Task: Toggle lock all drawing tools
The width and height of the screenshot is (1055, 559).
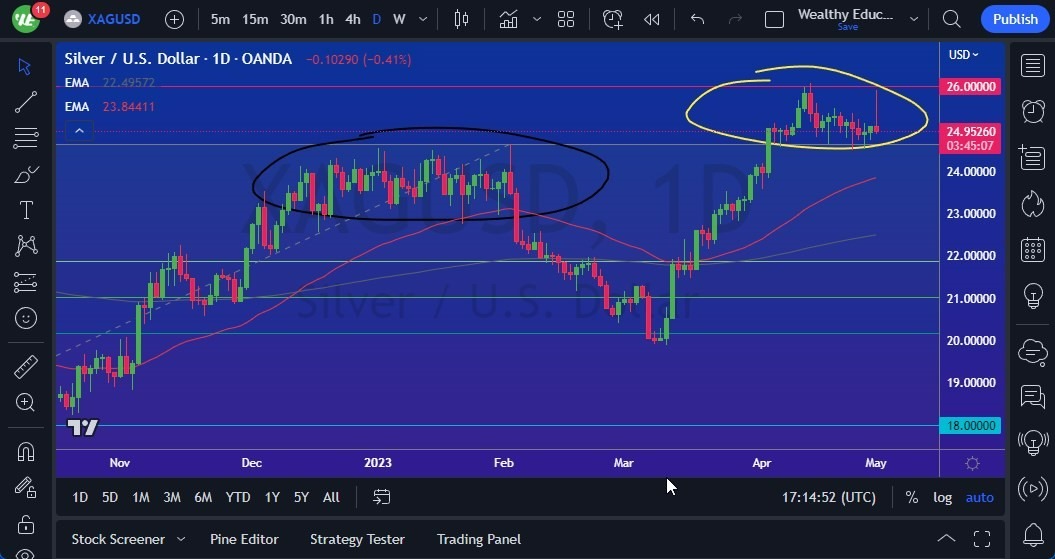Action: click(x=26, y=523)
